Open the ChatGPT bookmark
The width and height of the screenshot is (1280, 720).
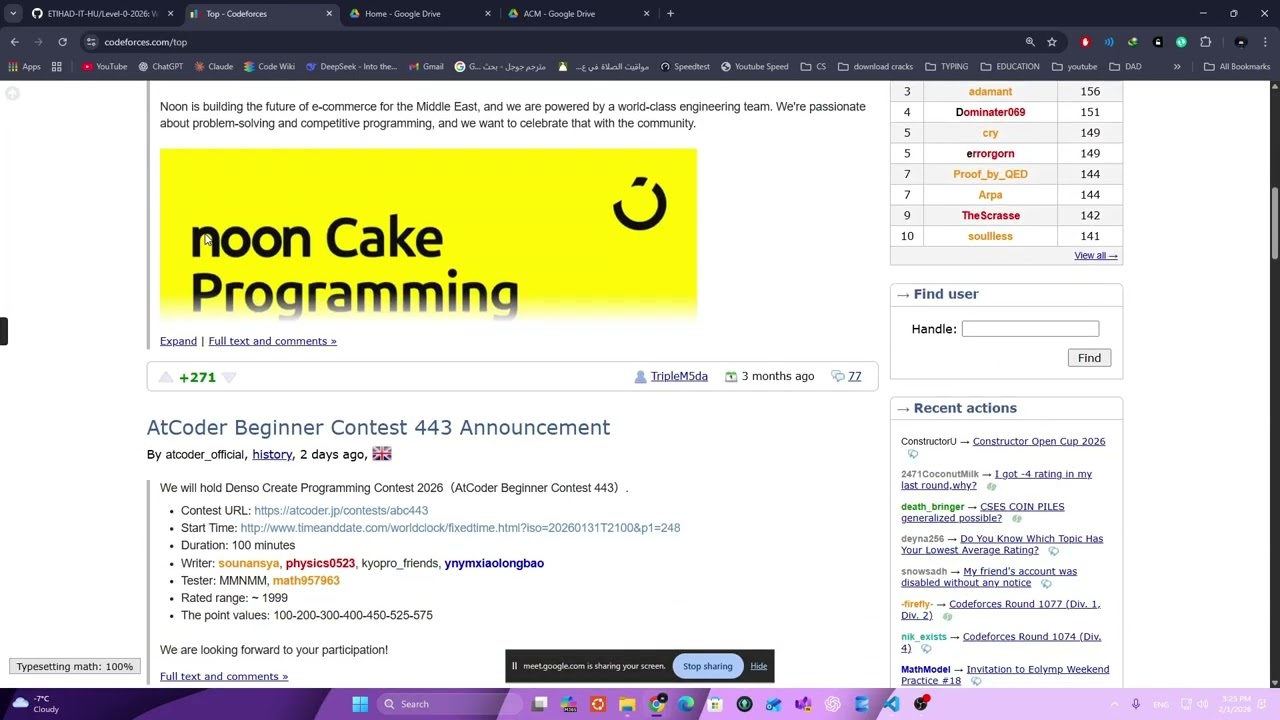(160, 67)
